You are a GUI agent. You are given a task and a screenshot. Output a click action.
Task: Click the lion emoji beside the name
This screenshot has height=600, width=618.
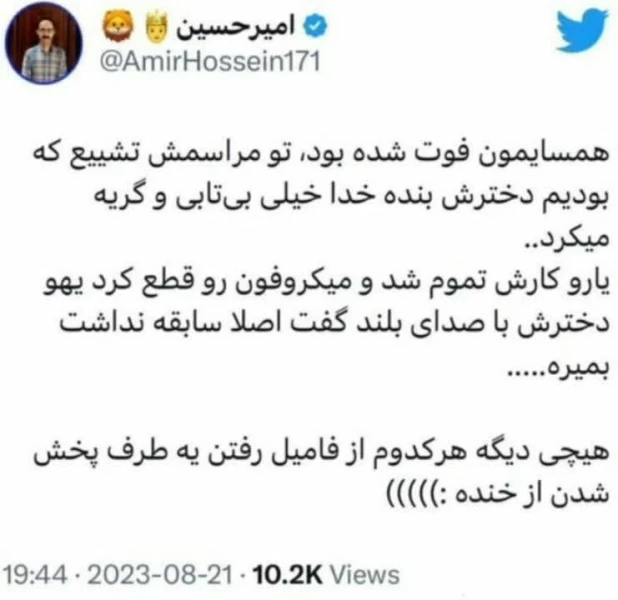[117, 26]
